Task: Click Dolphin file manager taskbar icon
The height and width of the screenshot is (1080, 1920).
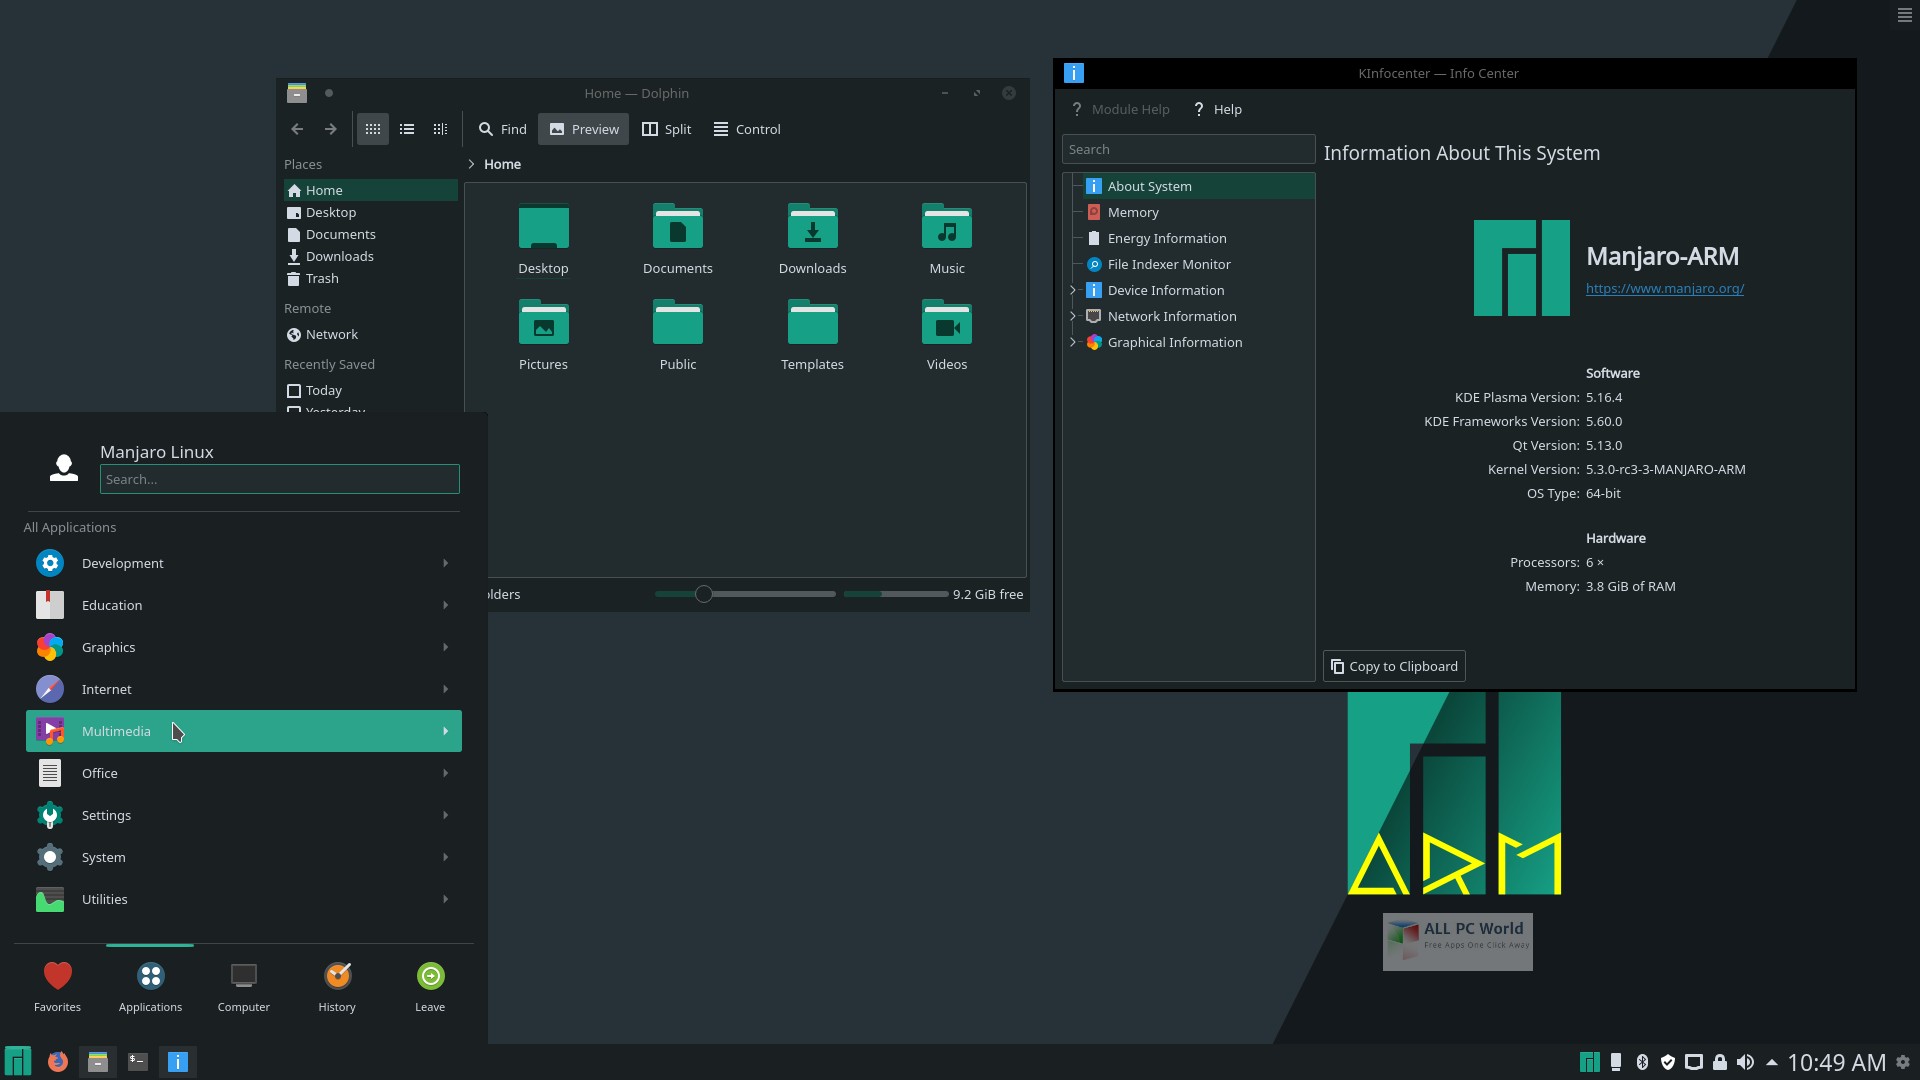Action: click(97, 1061)
